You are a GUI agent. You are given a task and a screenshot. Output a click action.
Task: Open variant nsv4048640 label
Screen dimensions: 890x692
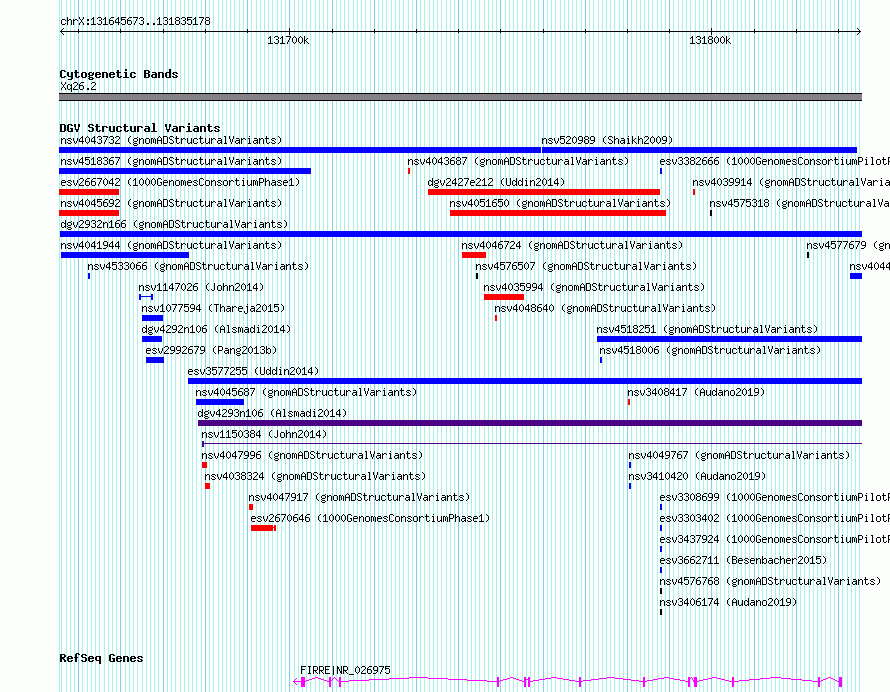(605, 308)
